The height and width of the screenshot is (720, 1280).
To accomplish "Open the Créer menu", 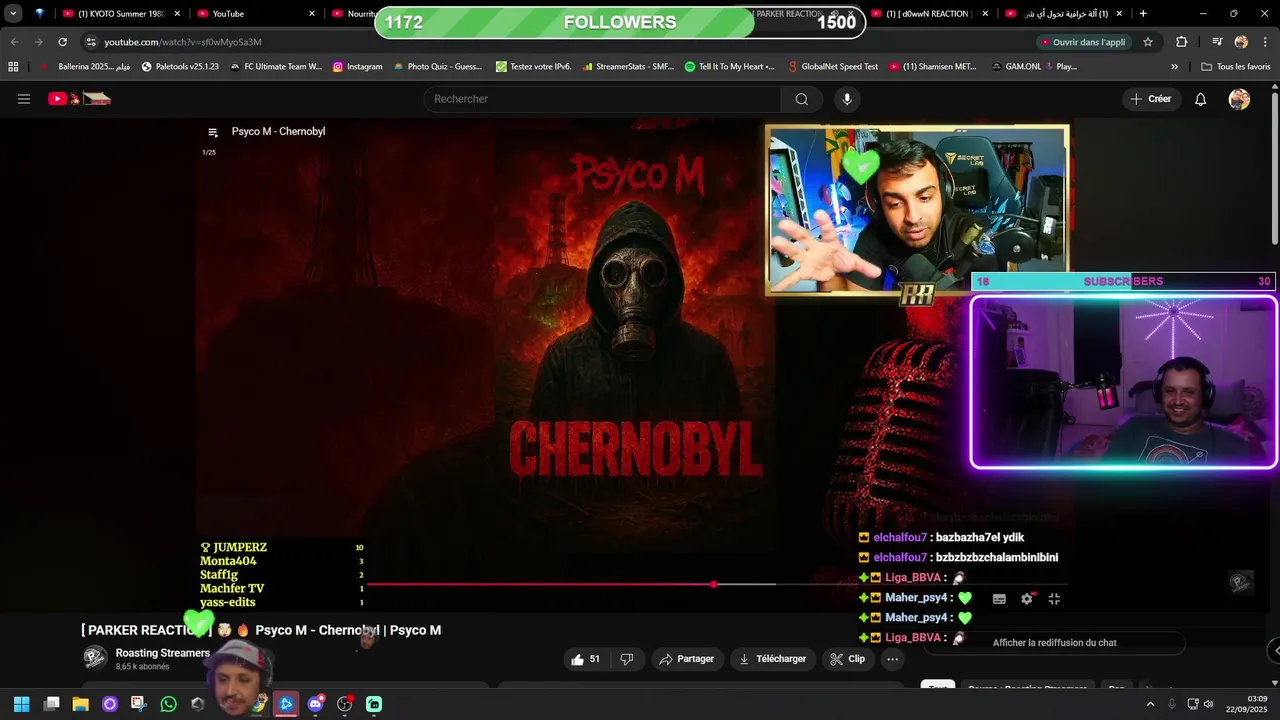I will click(x=1151, y=99).
